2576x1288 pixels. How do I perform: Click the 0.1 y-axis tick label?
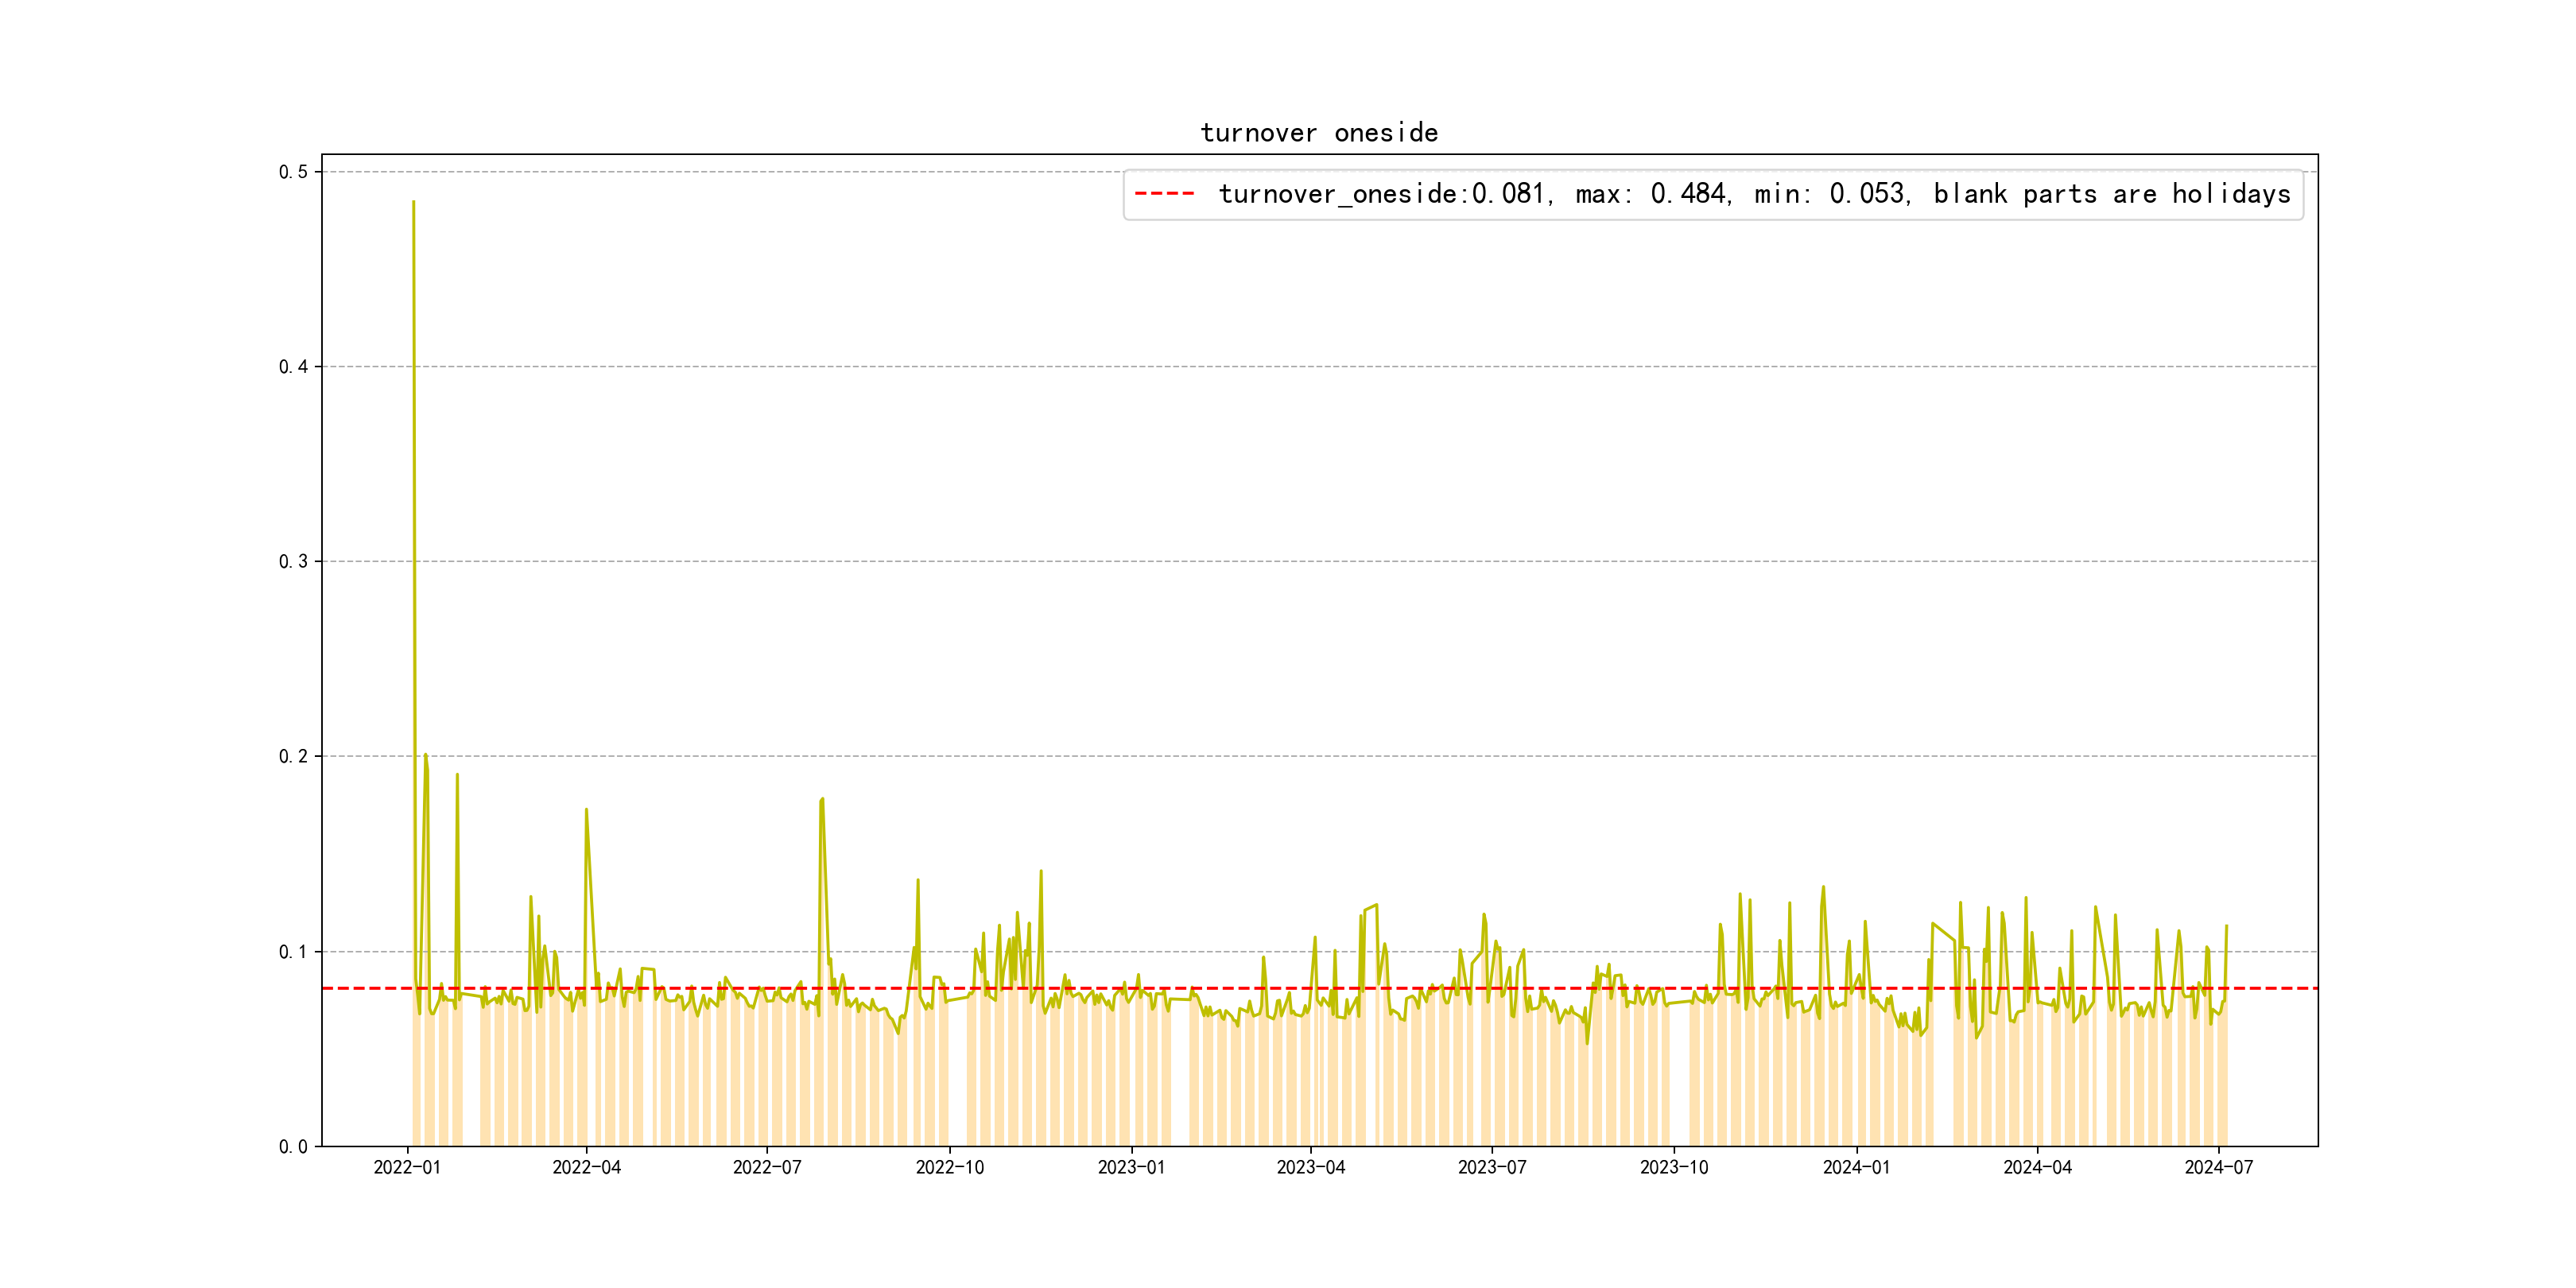[293, 952]
